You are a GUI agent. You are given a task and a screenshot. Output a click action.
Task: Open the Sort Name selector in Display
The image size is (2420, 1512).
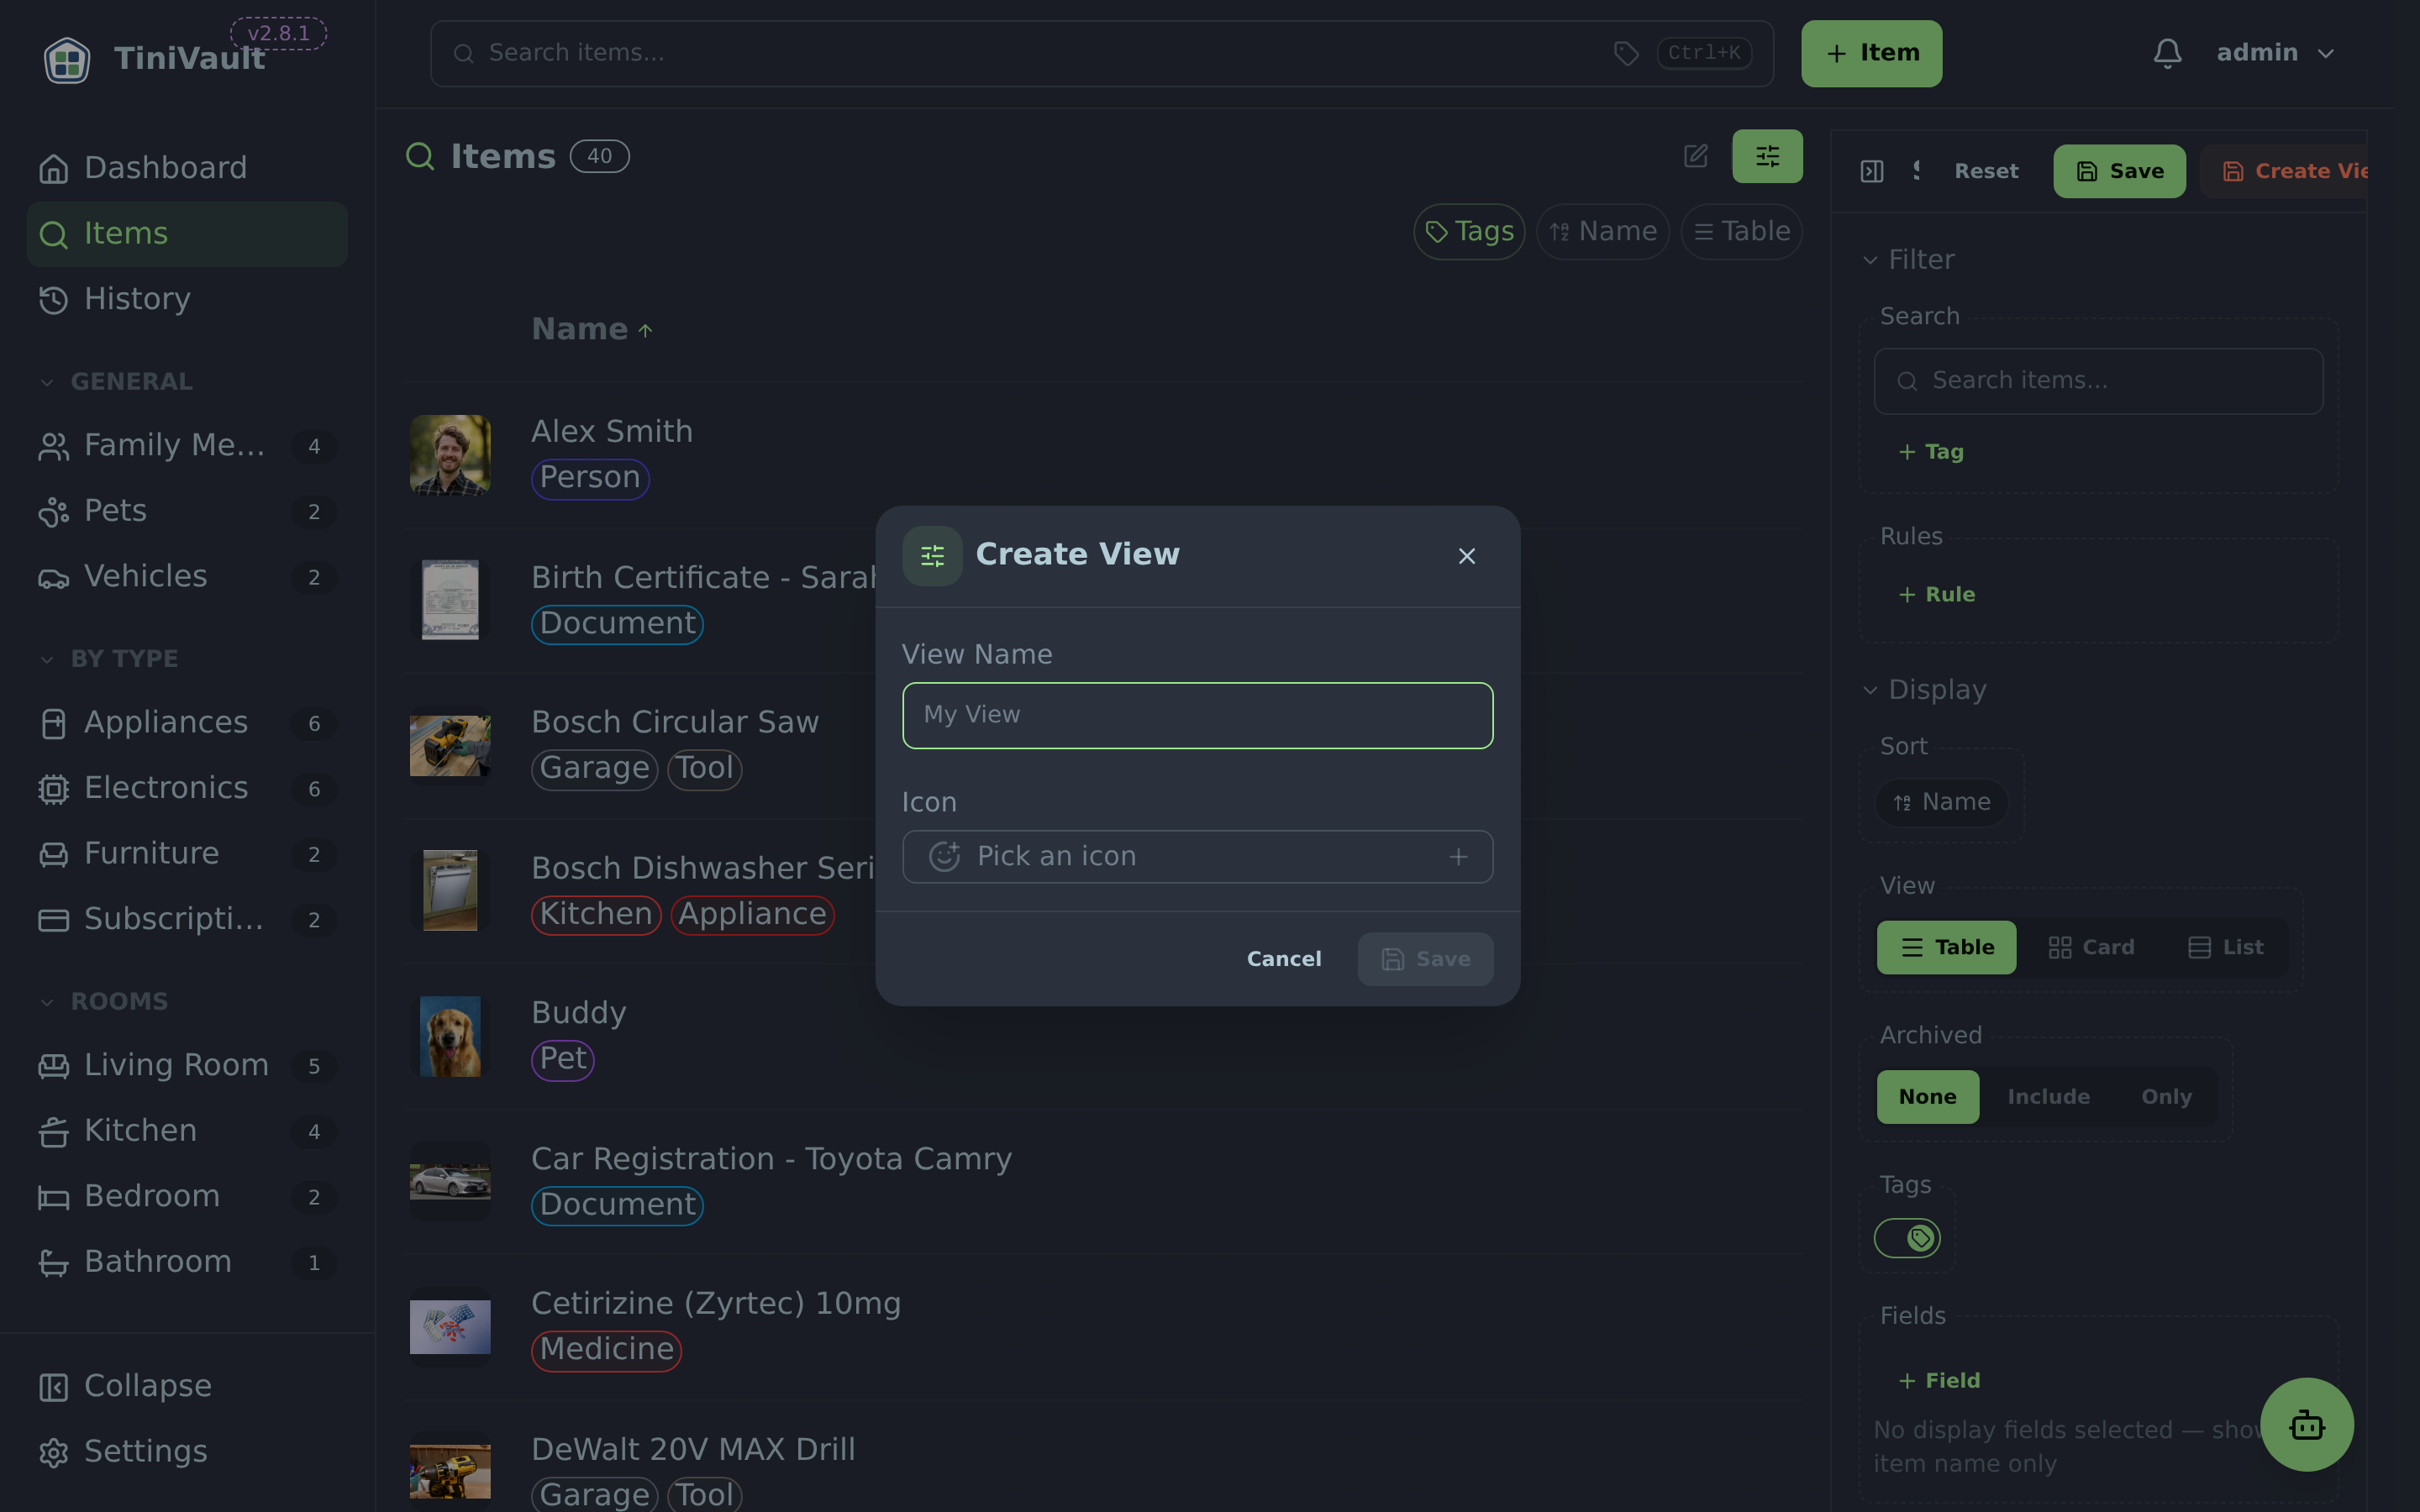pos(1942,803)
